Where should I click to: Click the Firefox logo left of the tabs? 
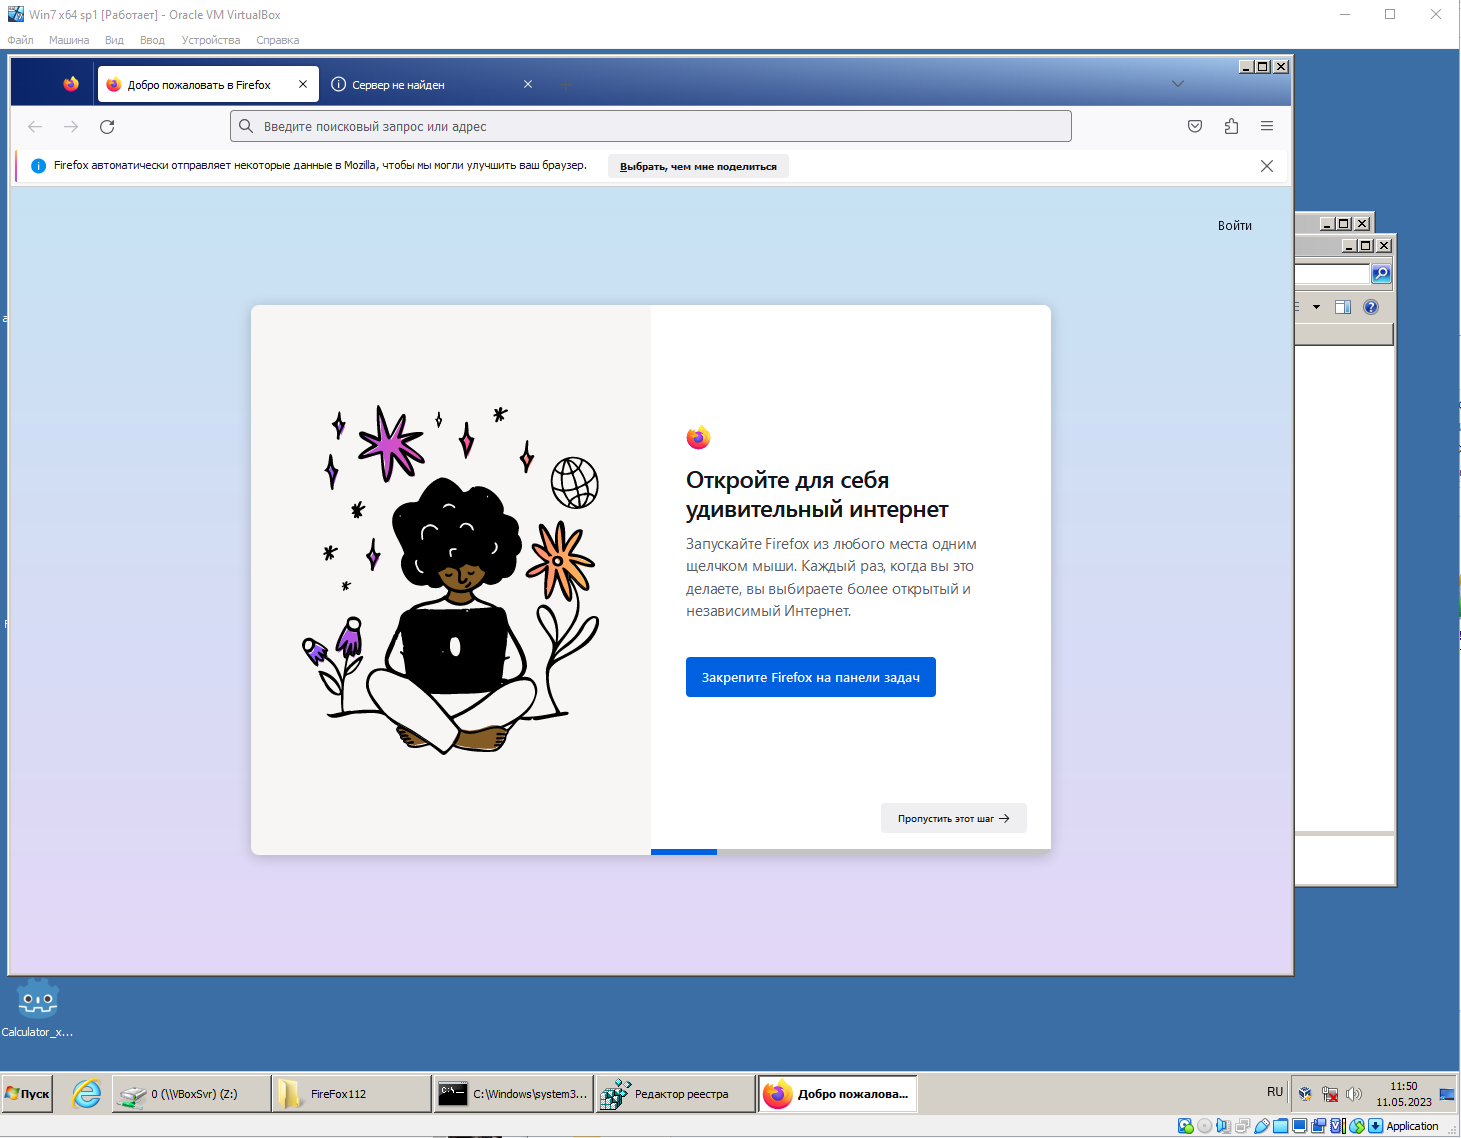click(71, 84)
